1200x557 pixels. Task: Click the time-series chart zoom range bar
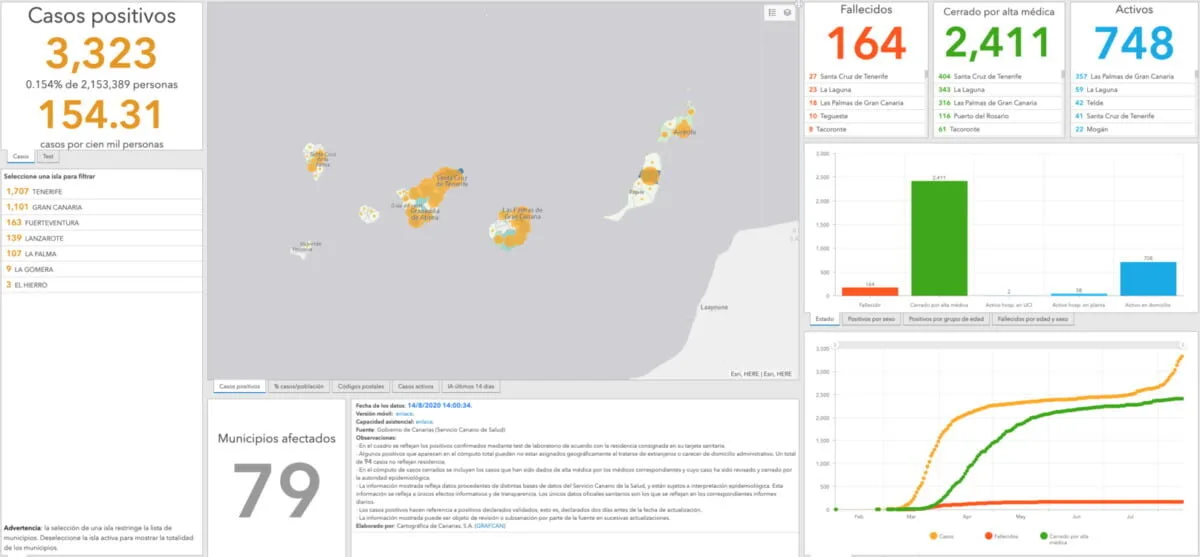tap(1010, 344)
